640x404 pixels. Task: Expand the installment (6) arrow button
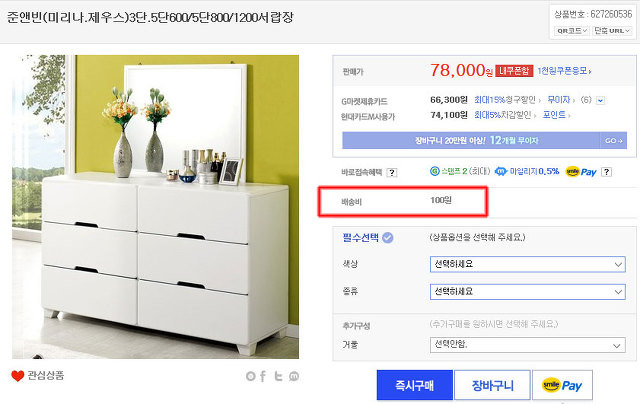(x=600, y=100)
